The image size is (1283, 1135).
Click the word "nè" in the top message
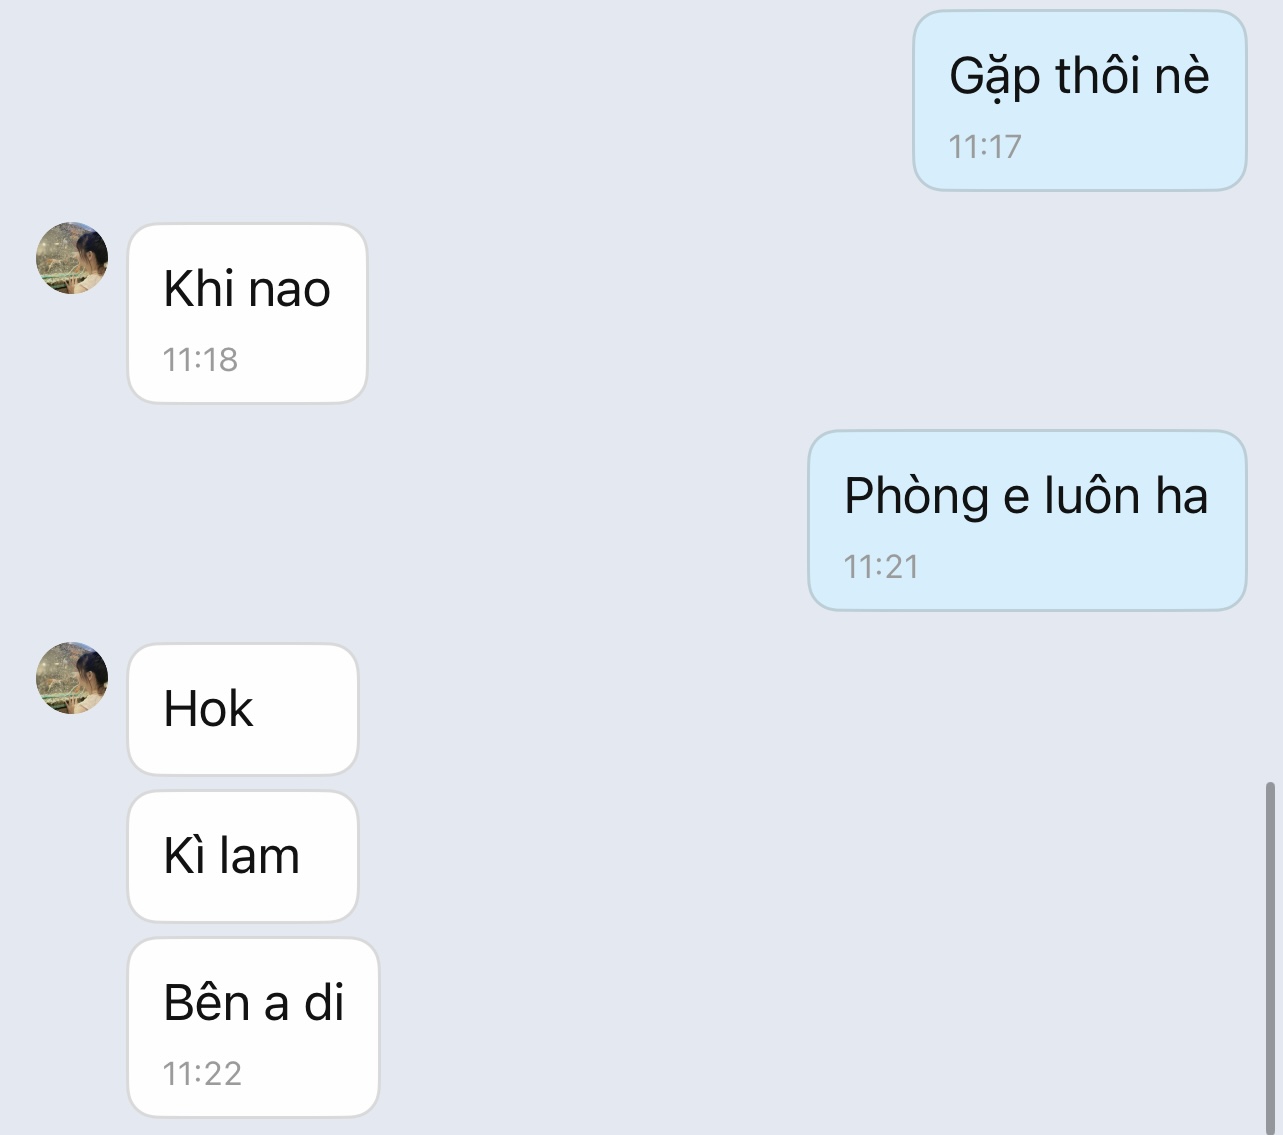pyautogui.click(x=1181, y=77)
